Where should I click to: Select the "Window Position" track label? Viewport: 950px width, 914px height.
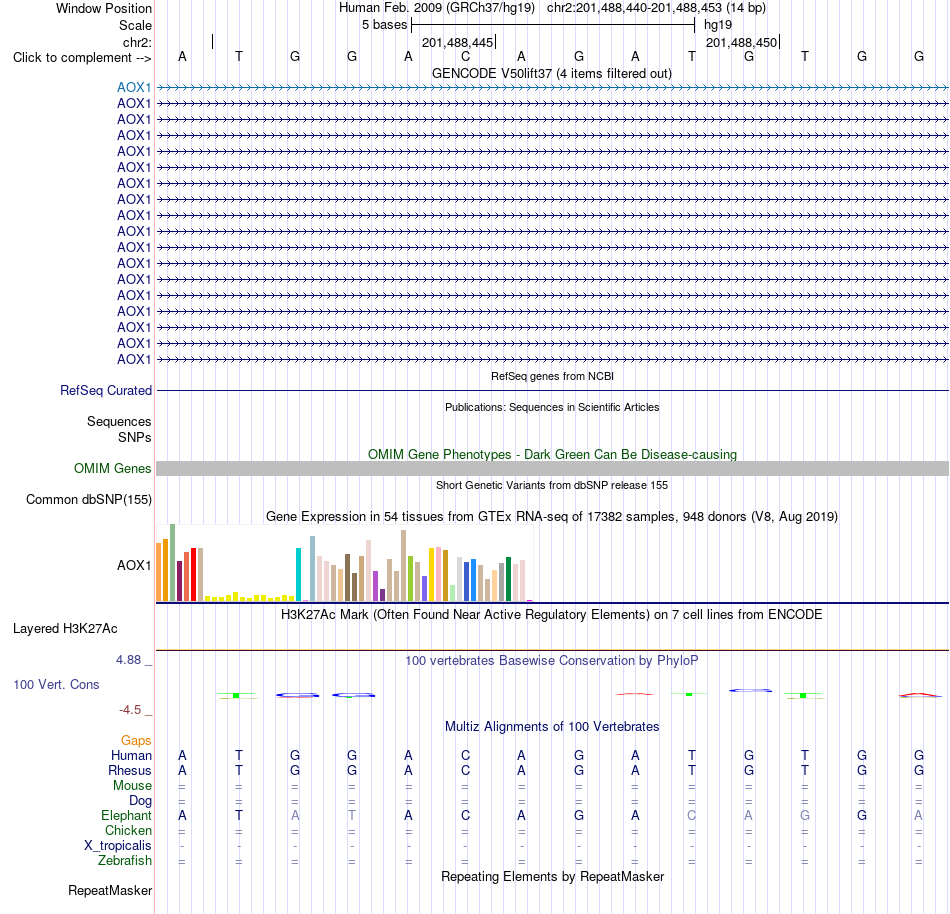coord(104,8)
